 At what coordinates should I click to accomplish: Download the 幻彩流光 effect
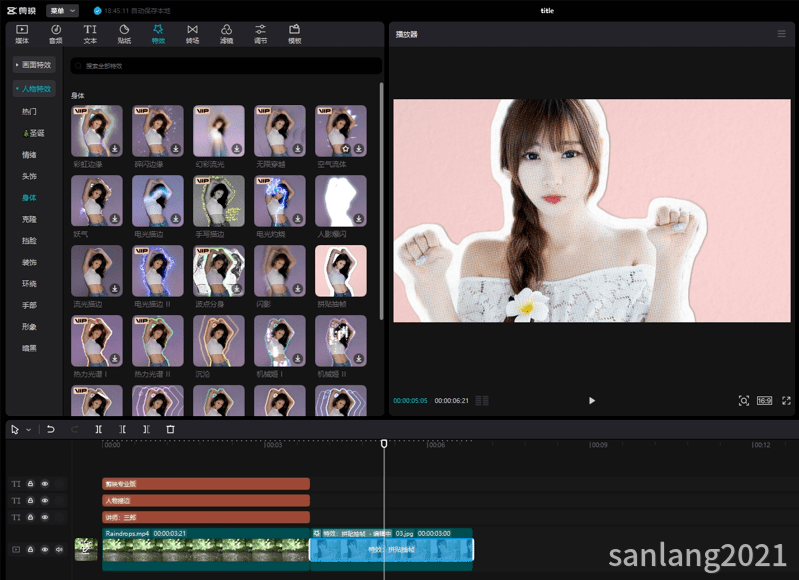(237, 149)
